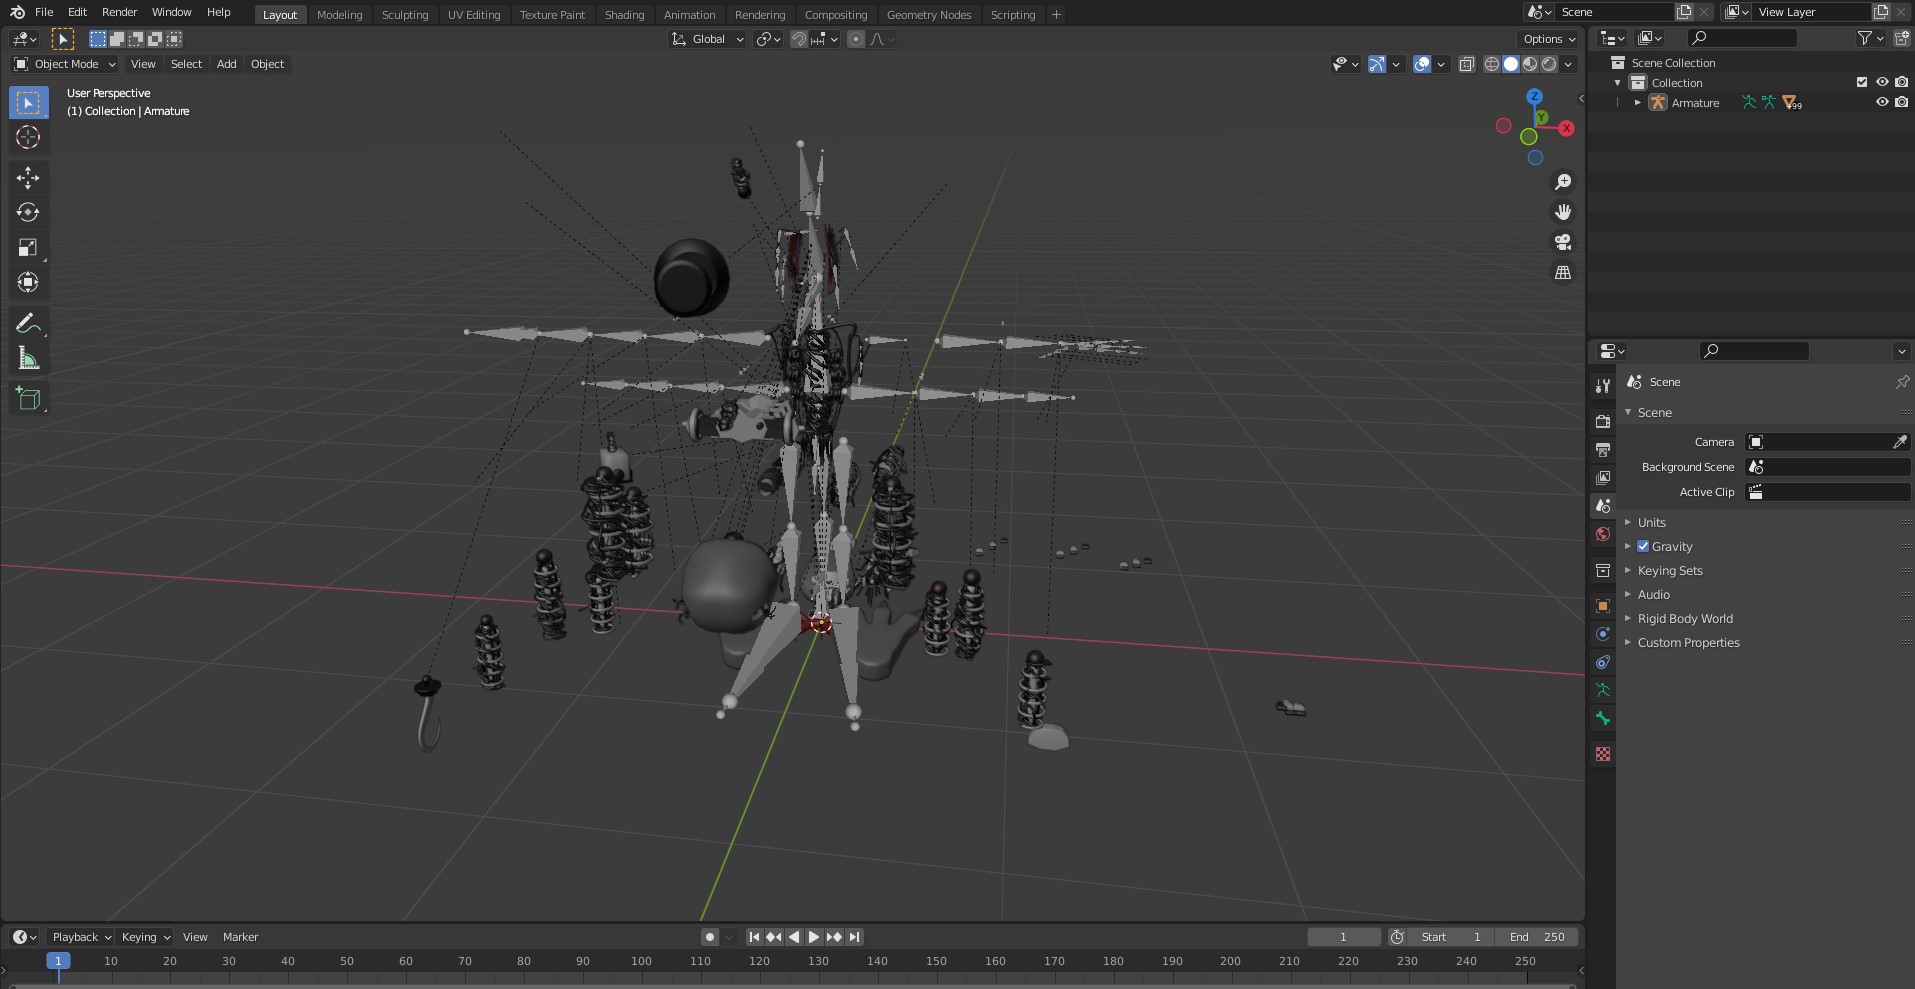Click the Camera field in Scene
This screenshot has width=1915, height=989.
pyautogui.click(x=1820, y=442)
